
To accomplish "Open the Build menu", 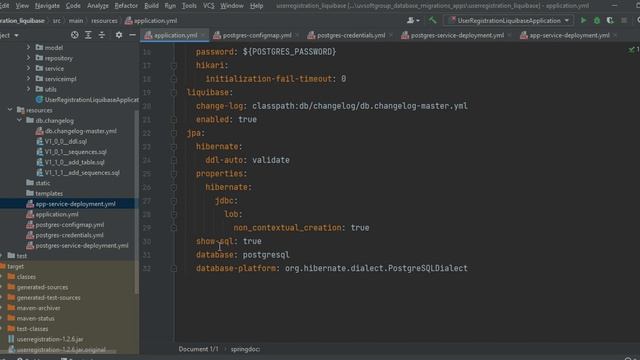I will coord(151,6).
